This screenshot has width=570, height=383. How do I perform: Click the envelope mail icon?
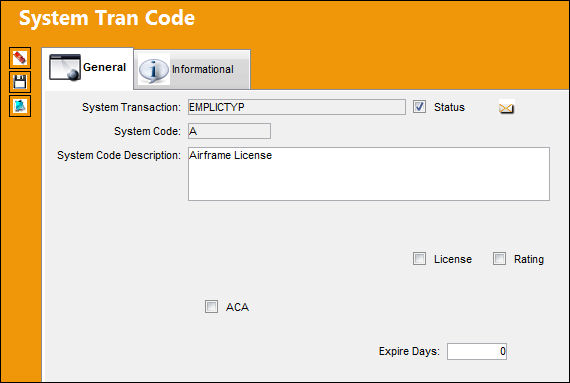(x=506, y=108)
